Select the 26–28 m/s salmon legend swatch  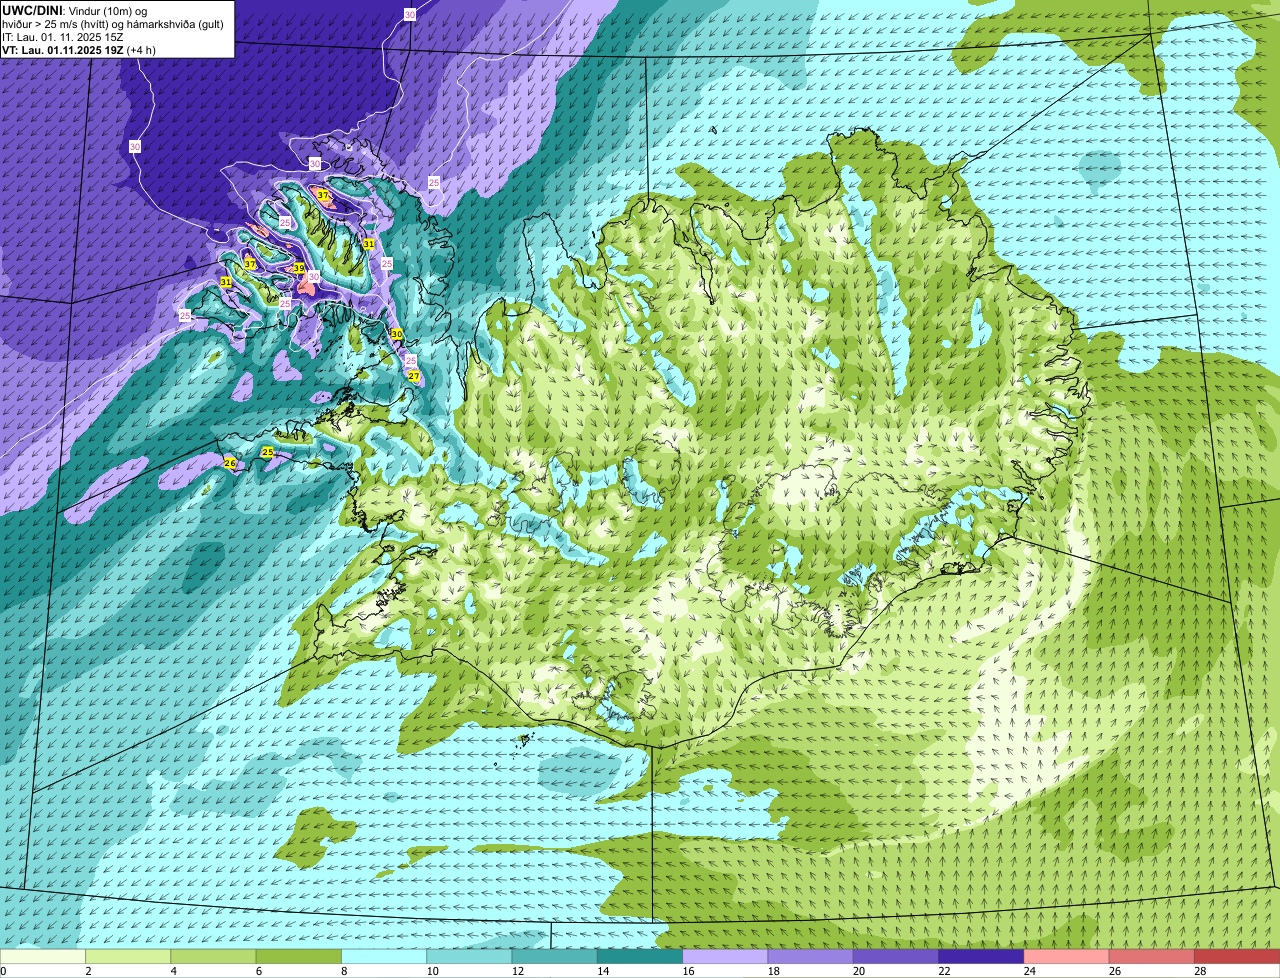point(1152,956)
